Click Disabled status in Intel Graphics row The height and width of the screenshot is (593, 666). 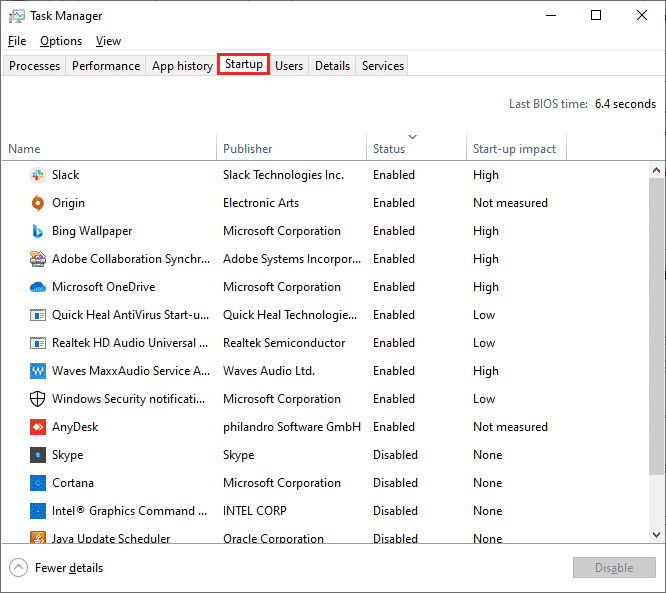(395, 511)
